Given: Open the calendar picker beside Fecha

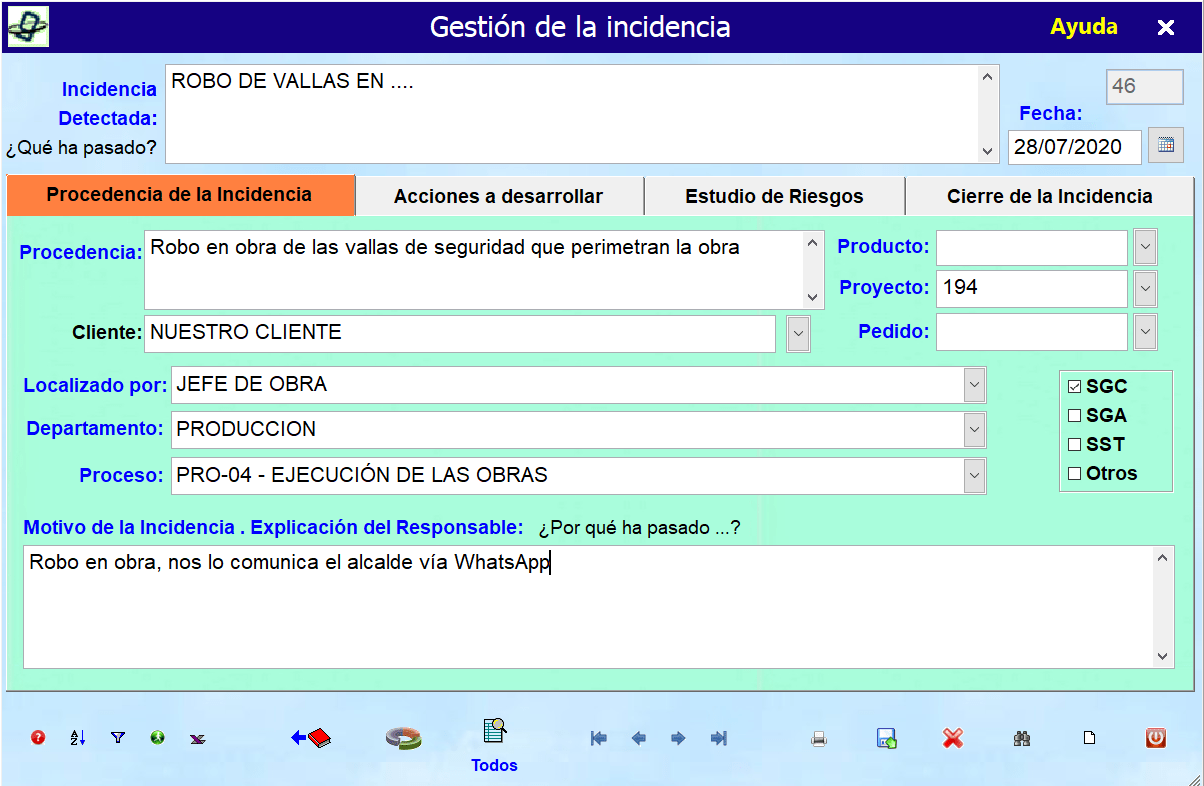Looking at the screenshot, I should (x=1166, y=145).
